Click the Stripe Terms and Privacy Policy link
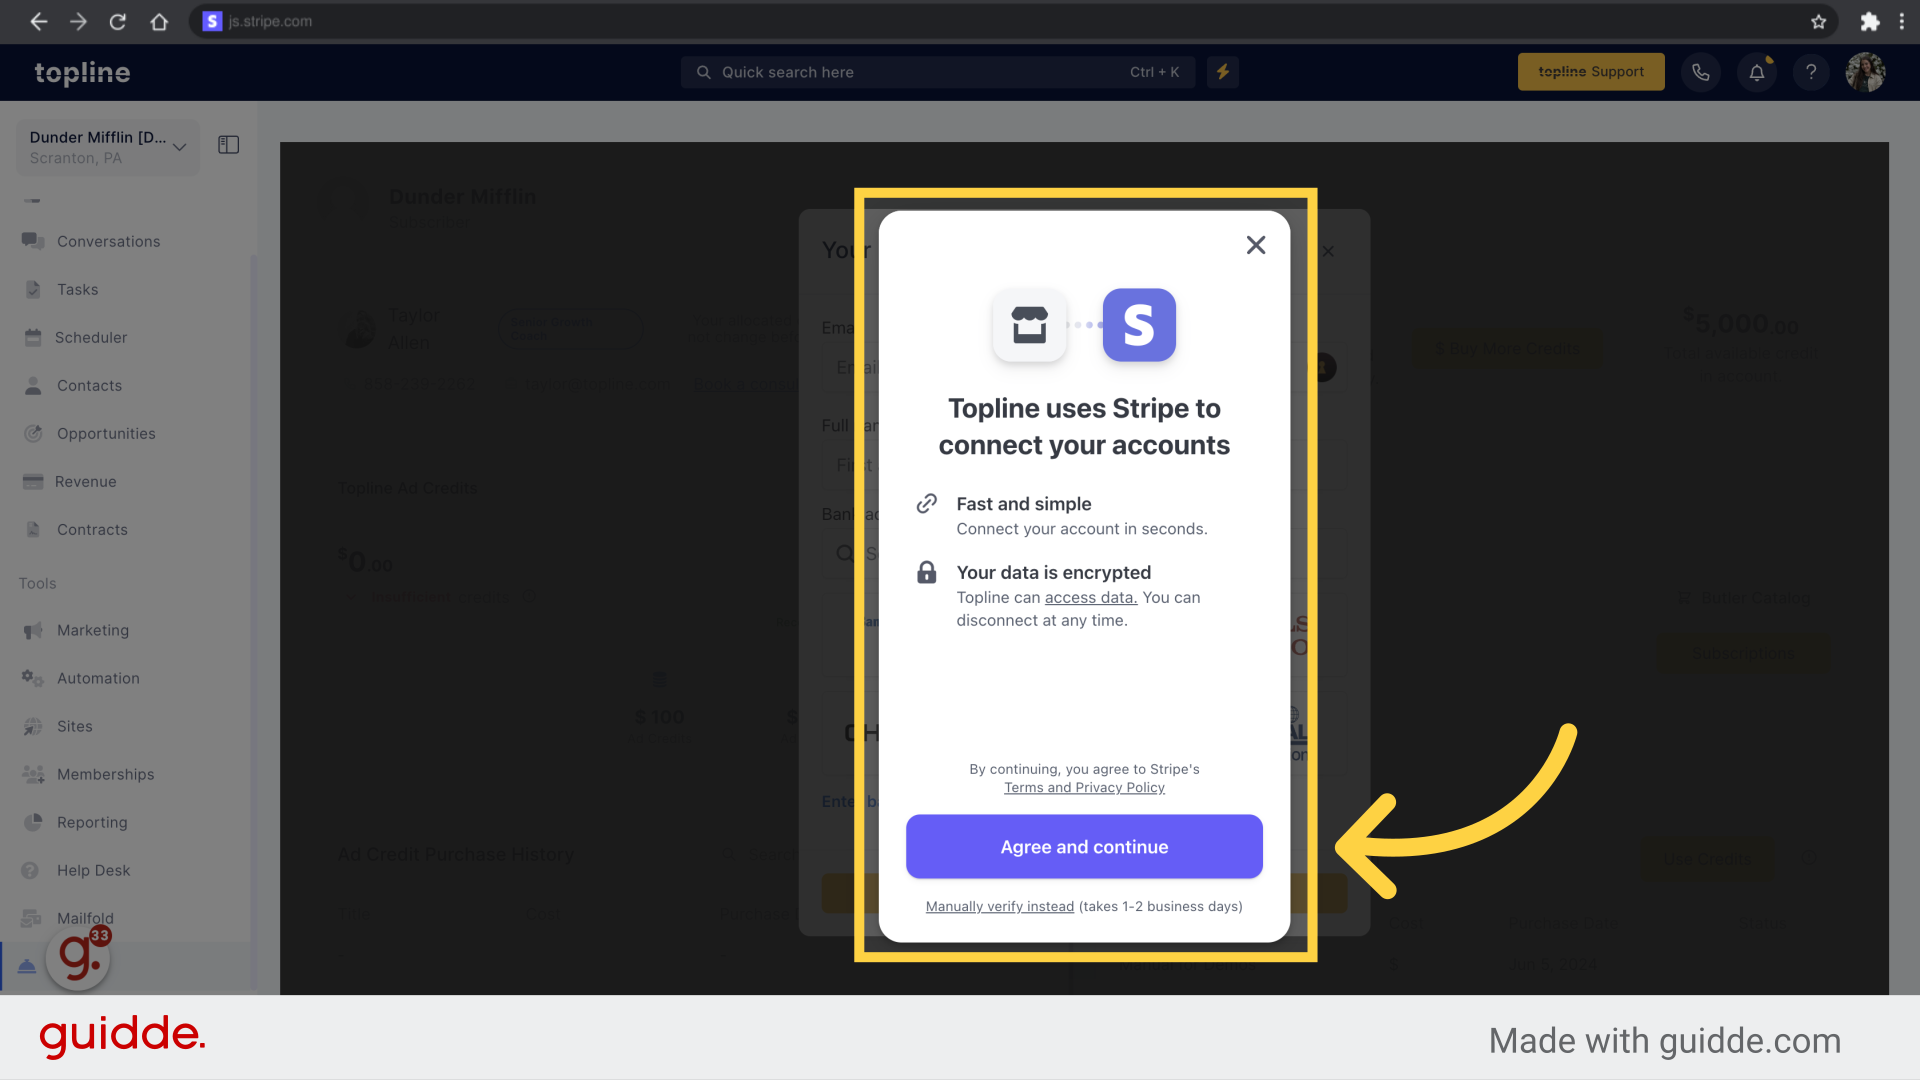 point(1084,787)
